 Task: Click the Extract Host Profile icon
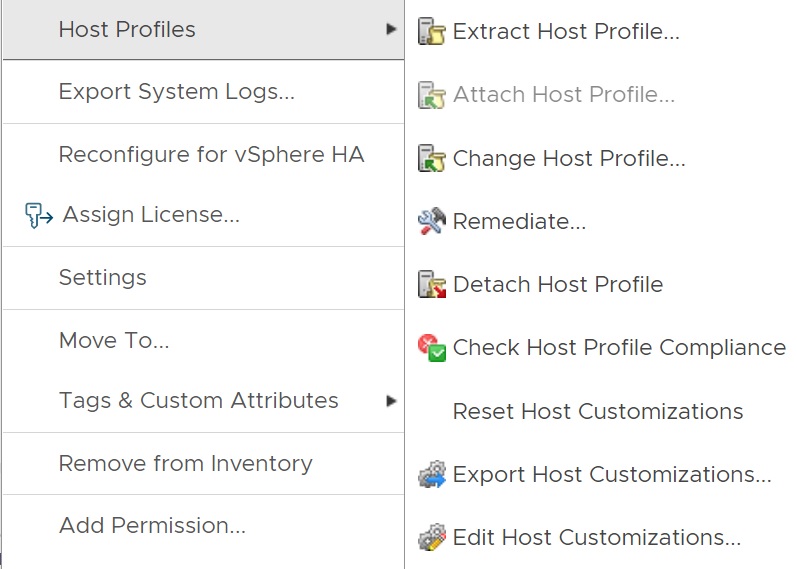pos(431,31)
